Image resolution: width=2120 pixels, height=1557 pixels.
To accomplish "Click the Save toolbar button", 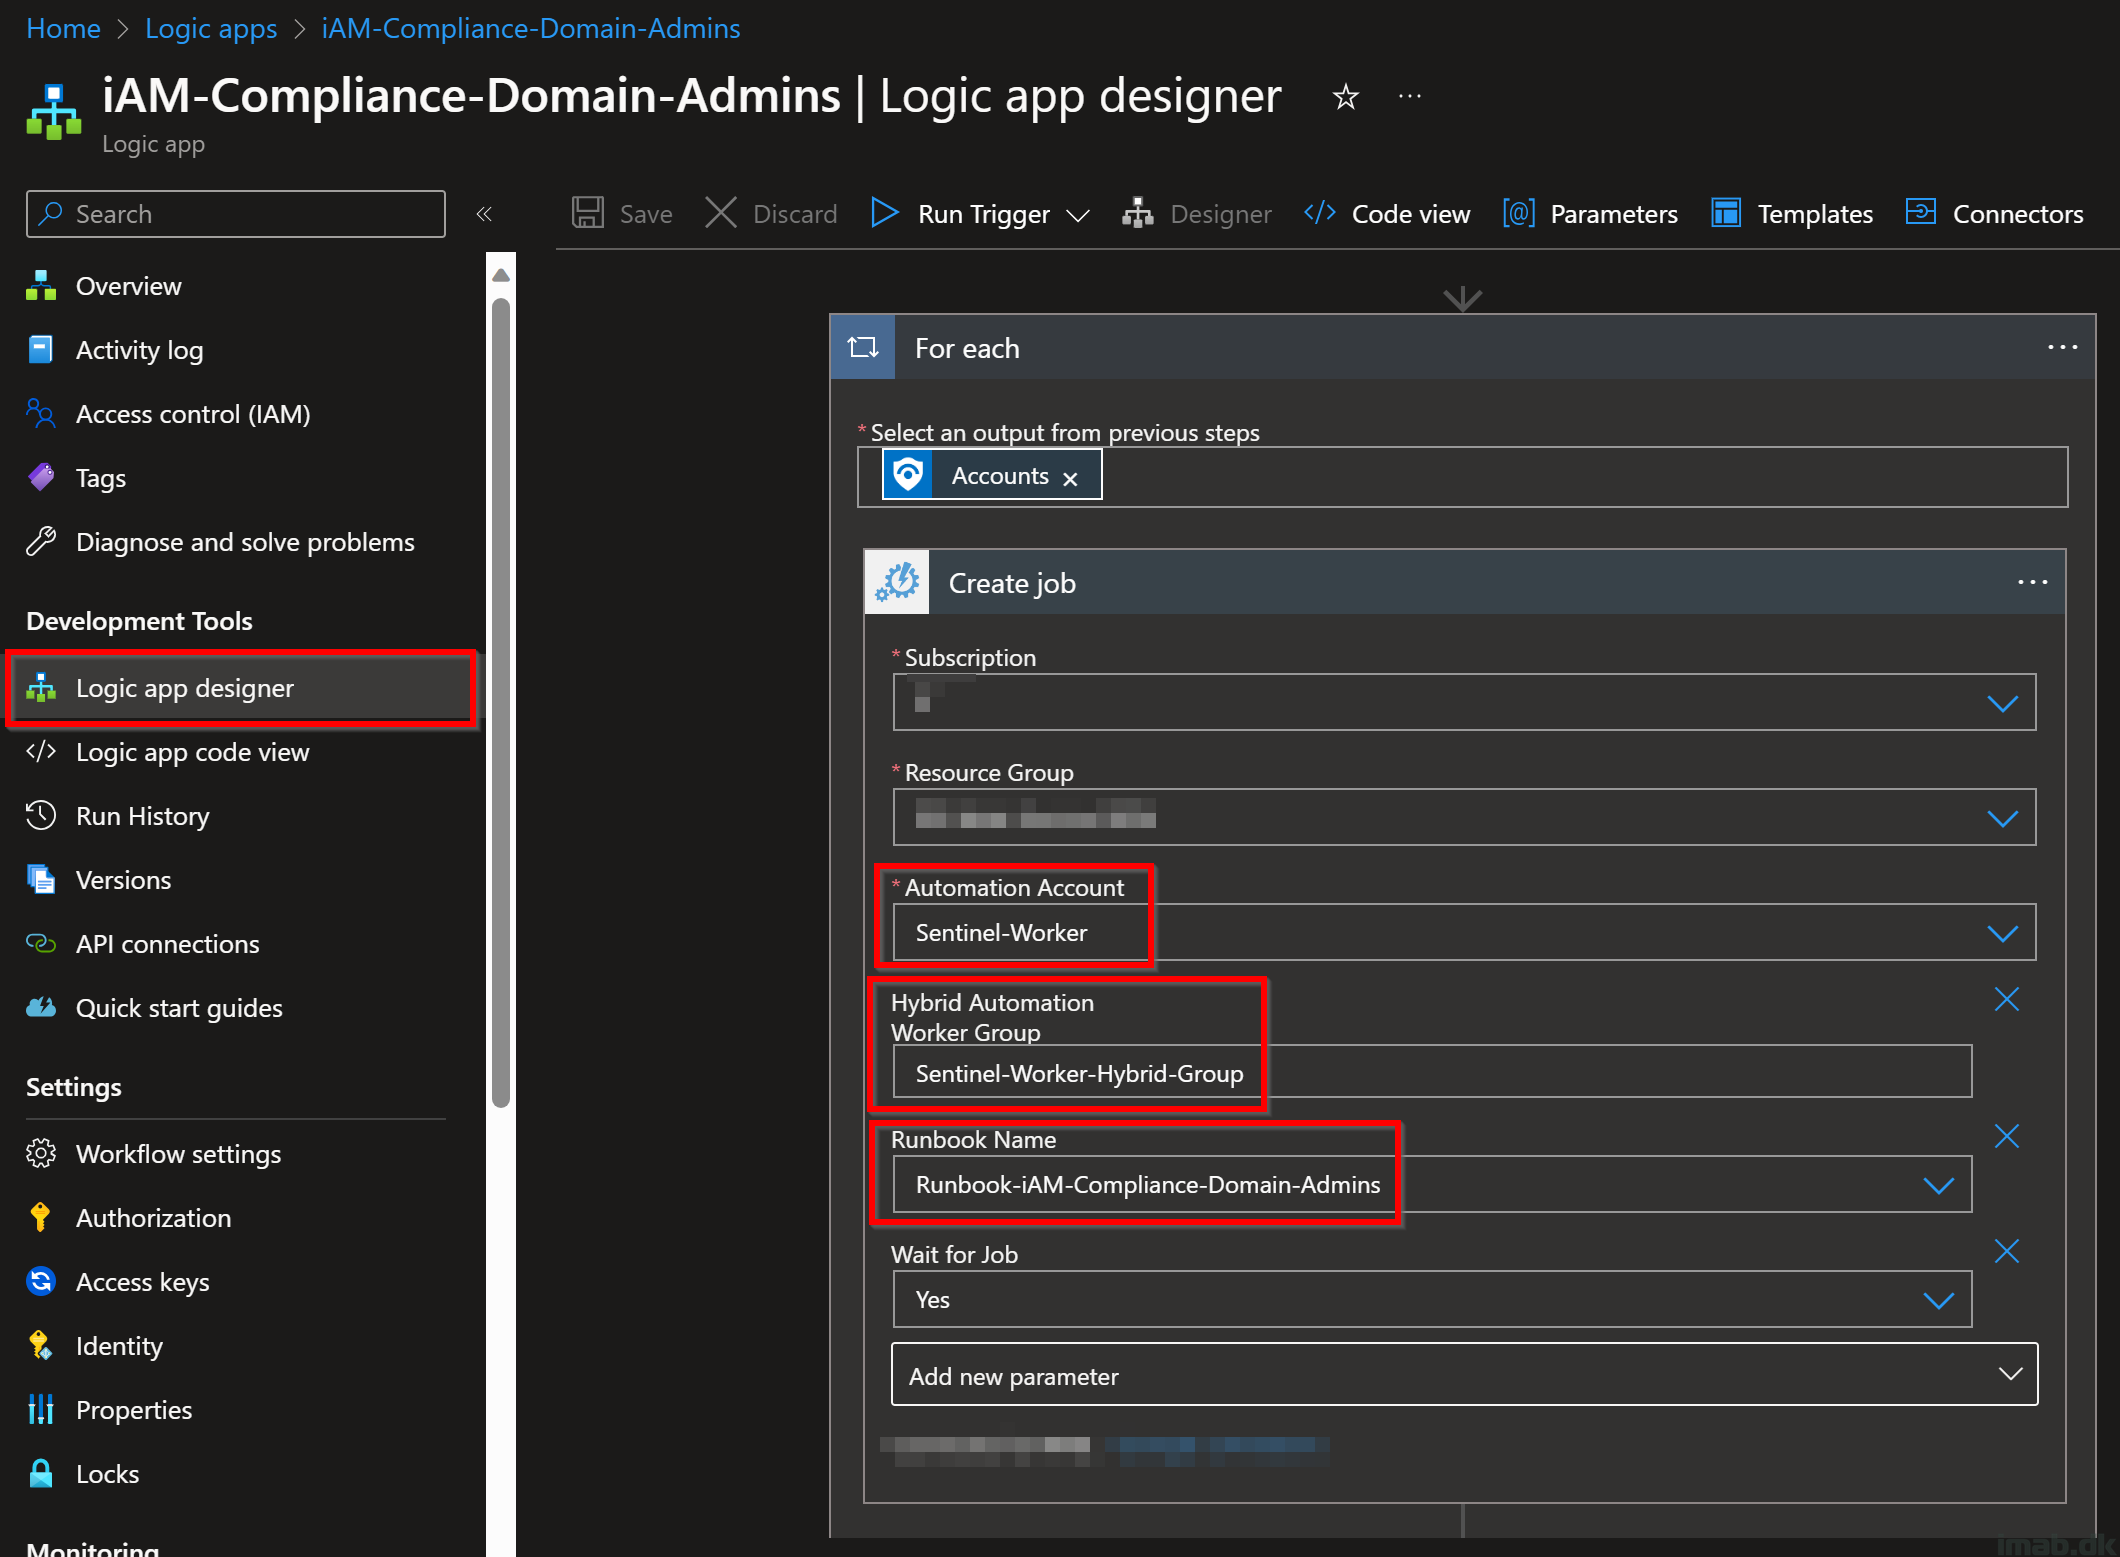I will [x=622, y=214].
